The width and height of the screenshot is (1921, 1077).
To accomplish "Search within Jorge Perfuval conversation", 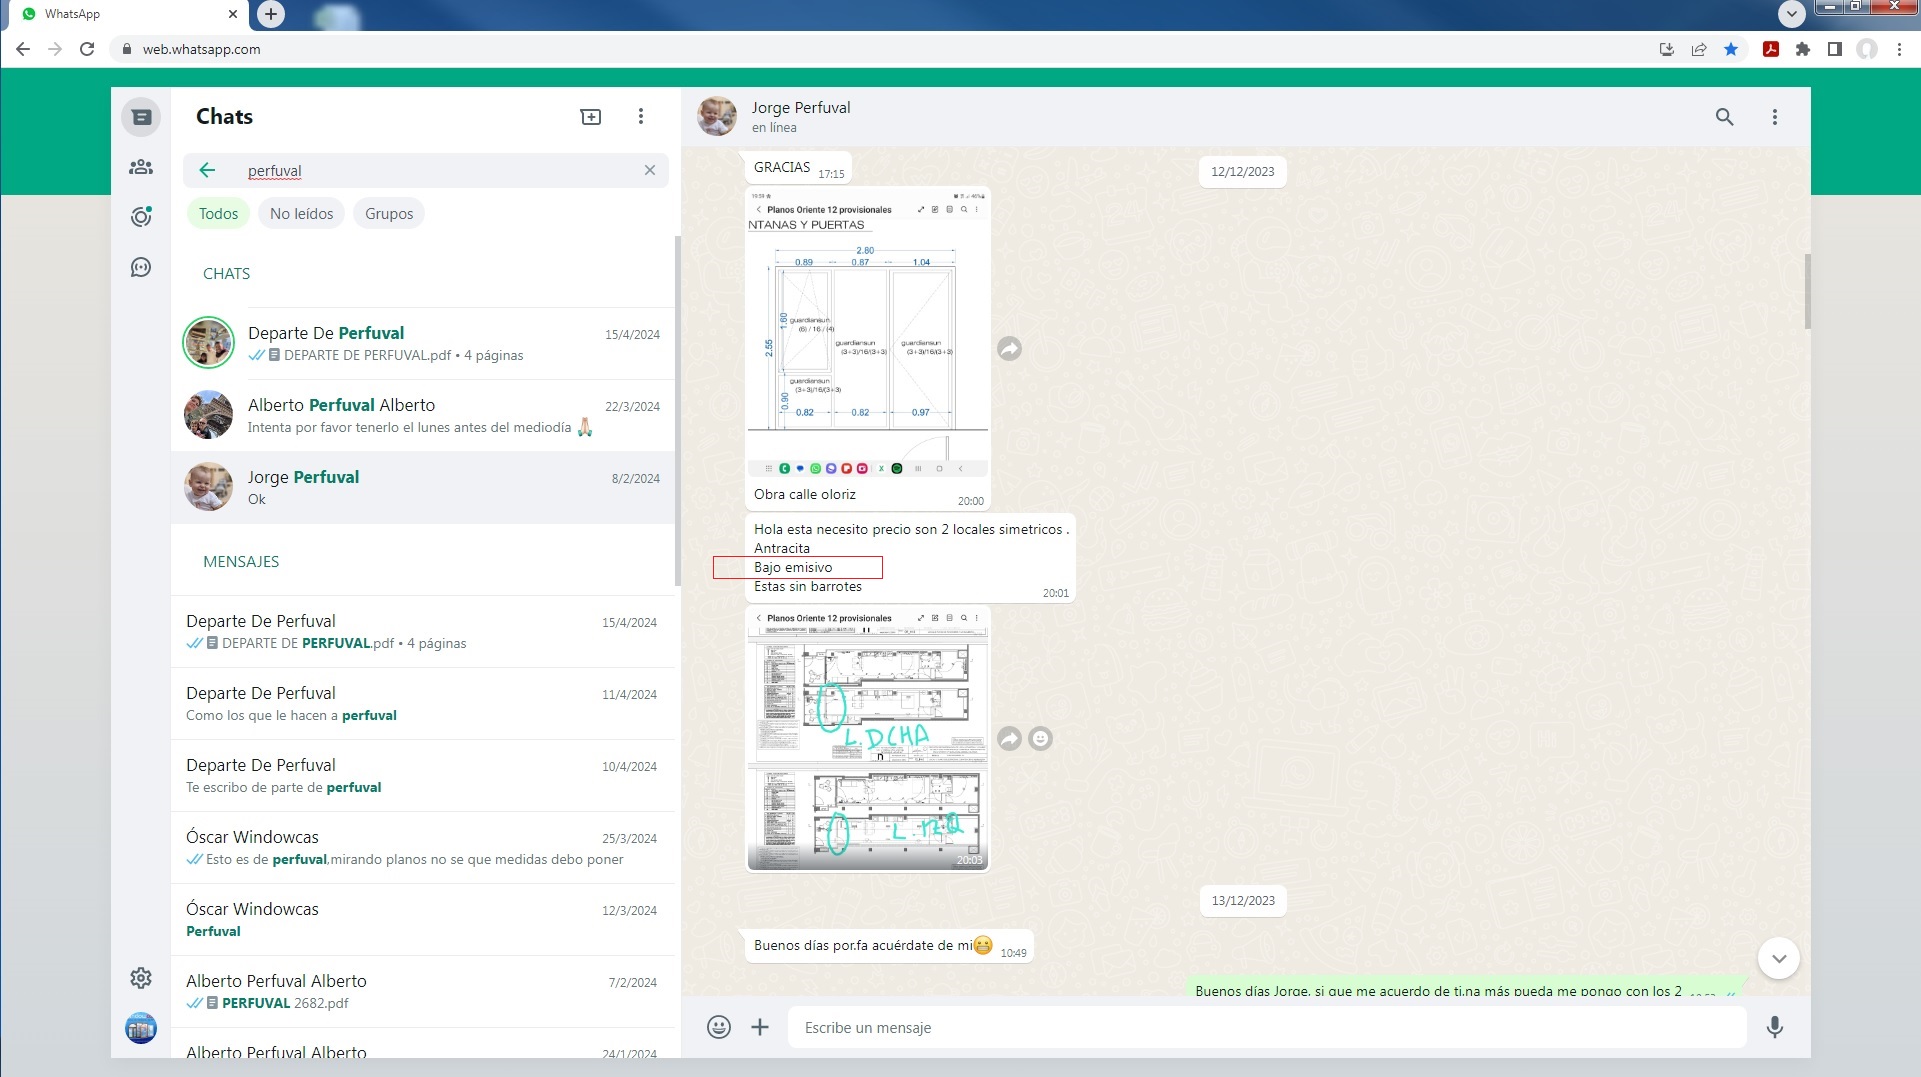I will tap(1724, 117).
